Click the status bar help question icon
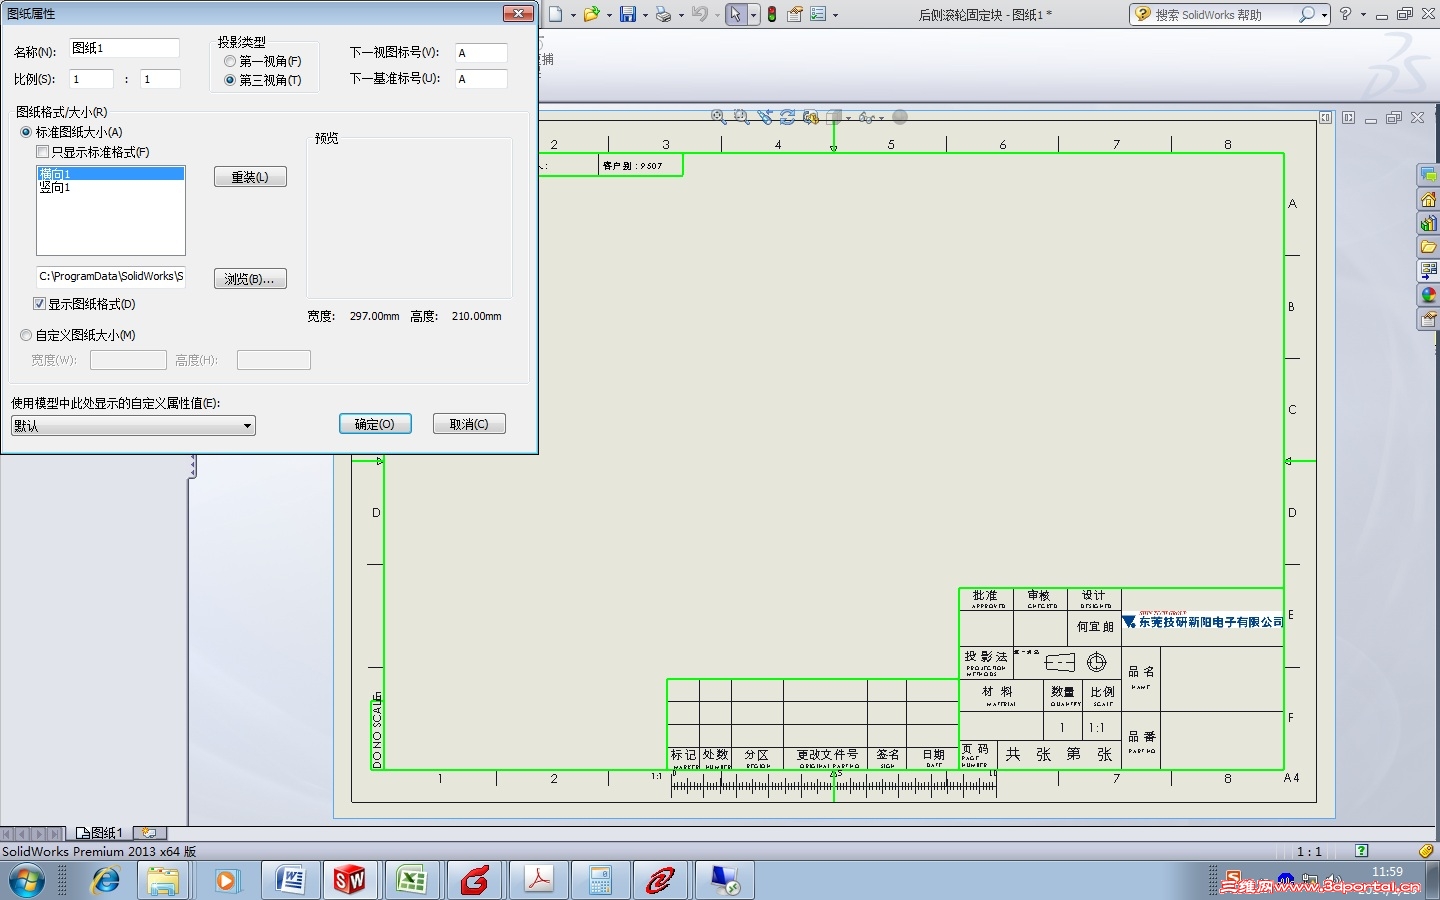 1361,851
